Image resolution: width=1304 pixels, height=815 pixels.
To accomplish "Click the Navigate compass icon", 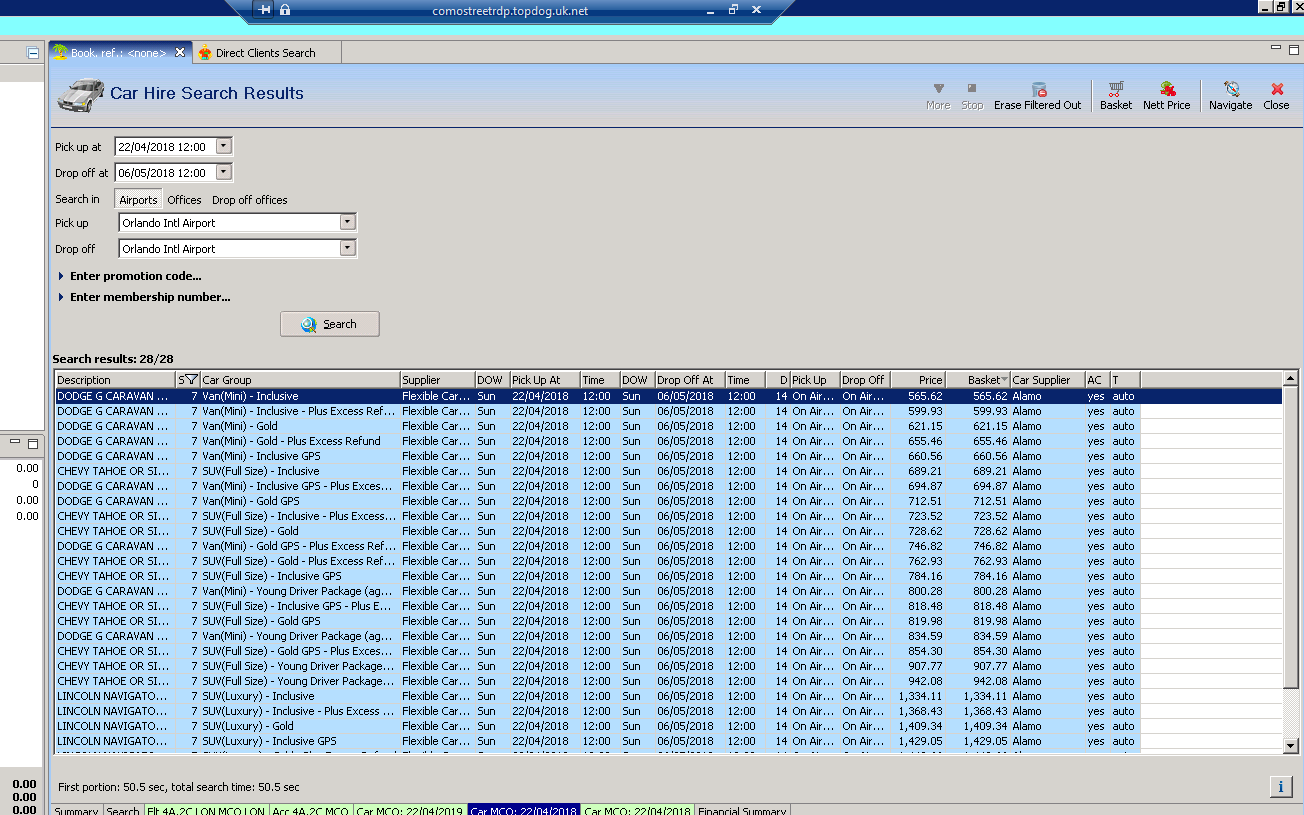I will click(1231, 89).
